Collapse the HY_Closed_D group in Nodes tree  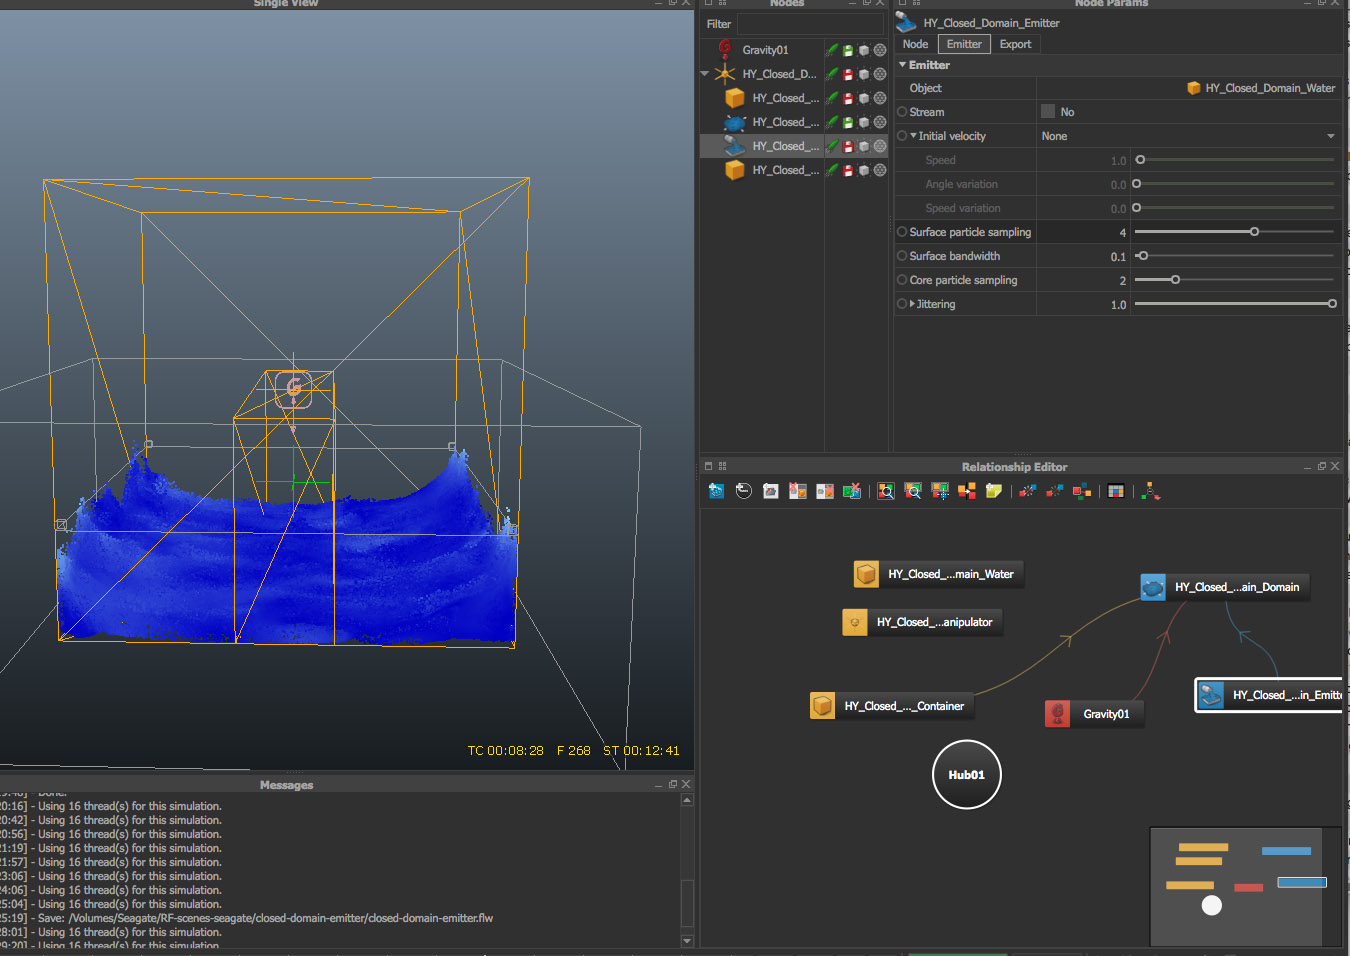(x=705, y=74)
